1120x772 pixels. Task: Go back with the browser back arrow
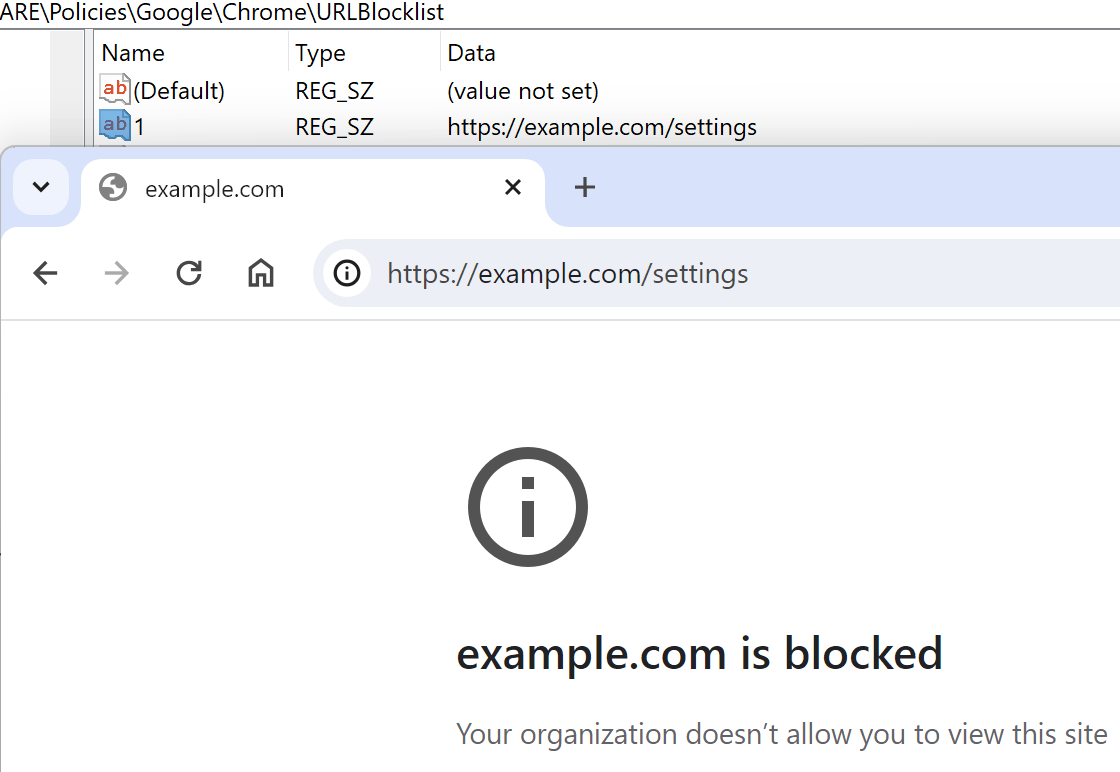coord(45,273)
